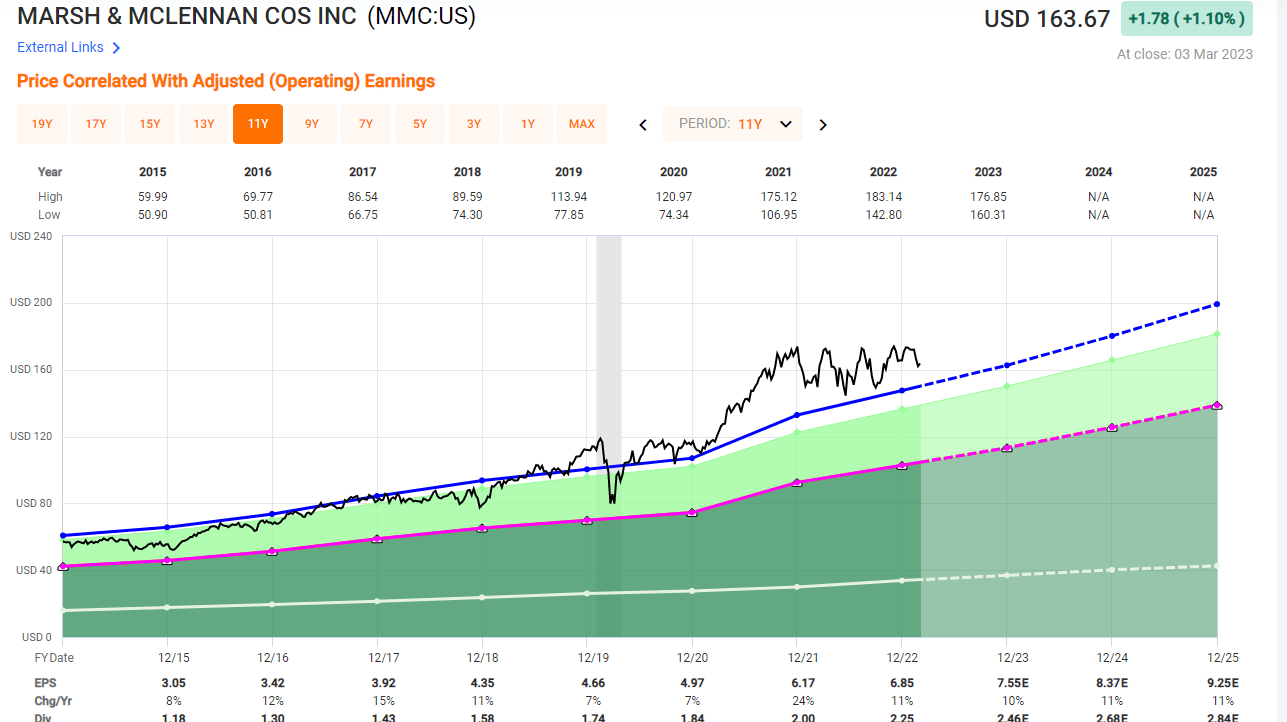Click the magenta triangle marker at 12/25
The image size is (1287, 722).
click(1216, 405)
